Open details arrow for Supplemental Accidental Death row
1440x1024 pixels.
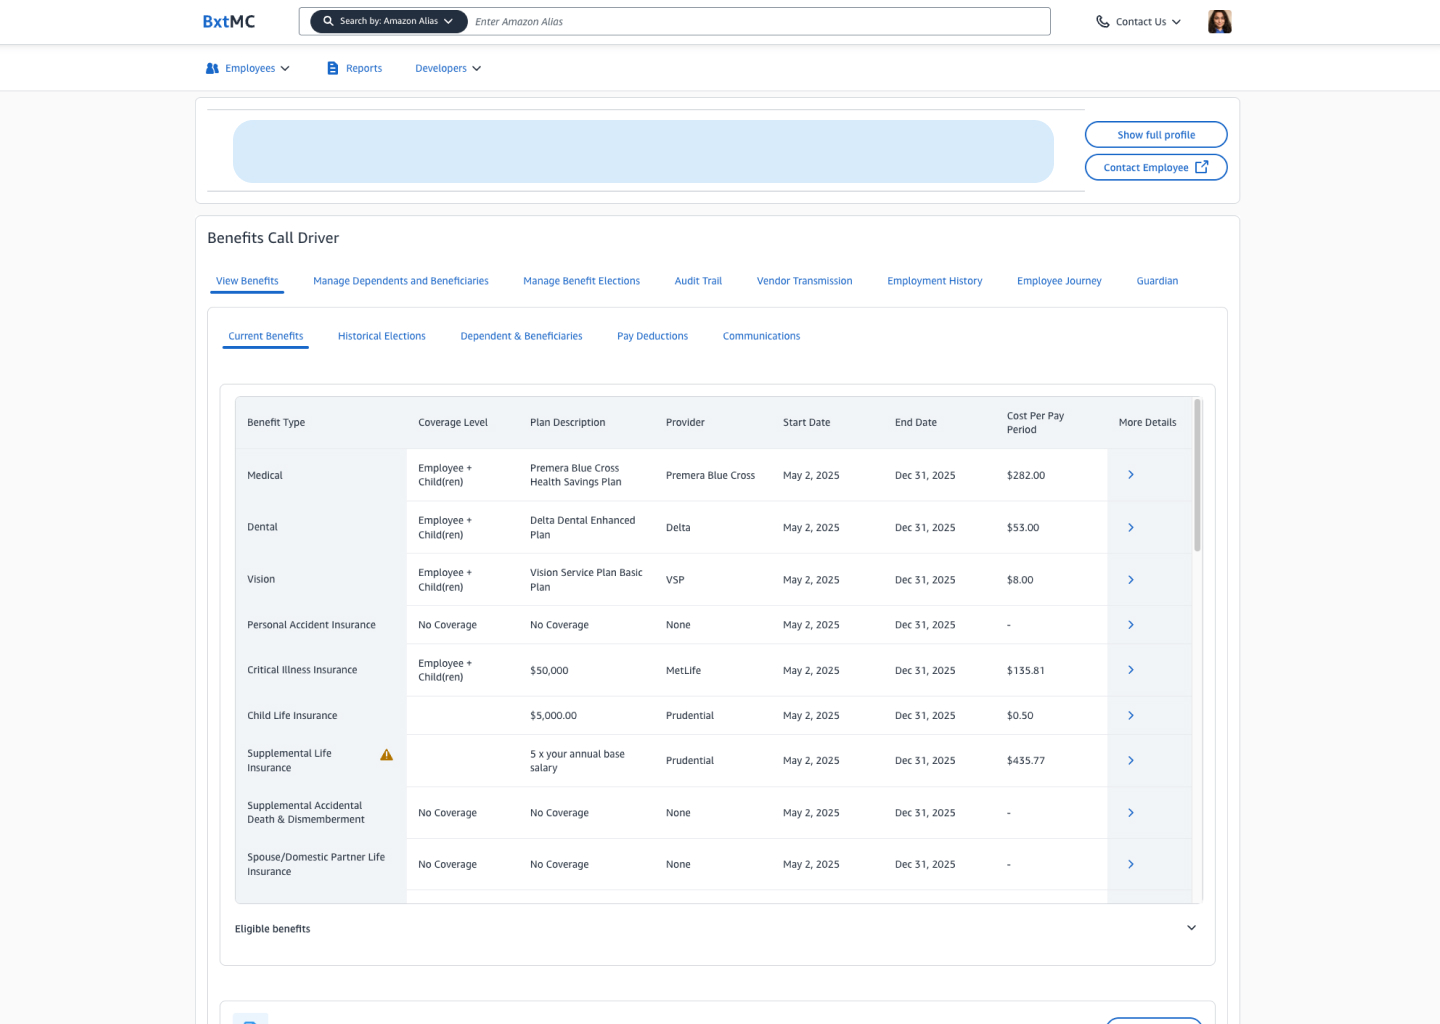pyautogui.click(x=1131, y=813)
